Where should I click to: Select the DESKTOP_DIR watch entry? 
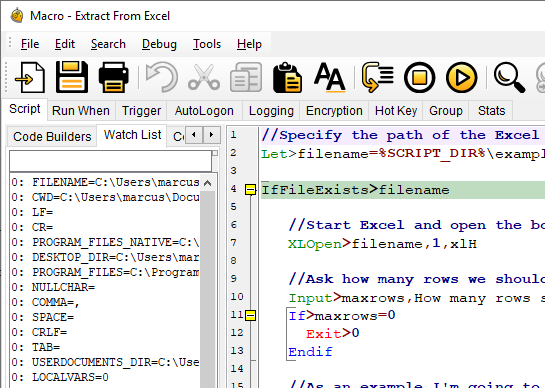(x=105, y=257)
